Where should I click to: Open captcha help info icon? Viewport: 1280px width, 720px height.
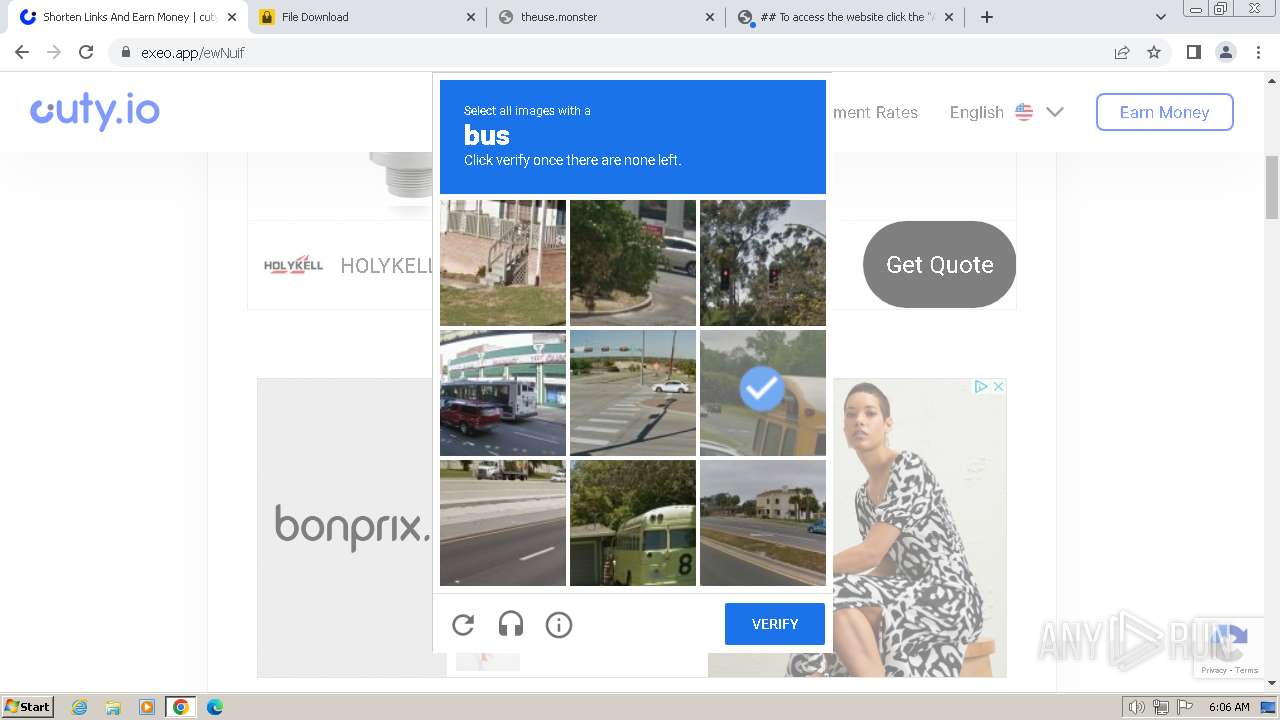click(559, 625)
